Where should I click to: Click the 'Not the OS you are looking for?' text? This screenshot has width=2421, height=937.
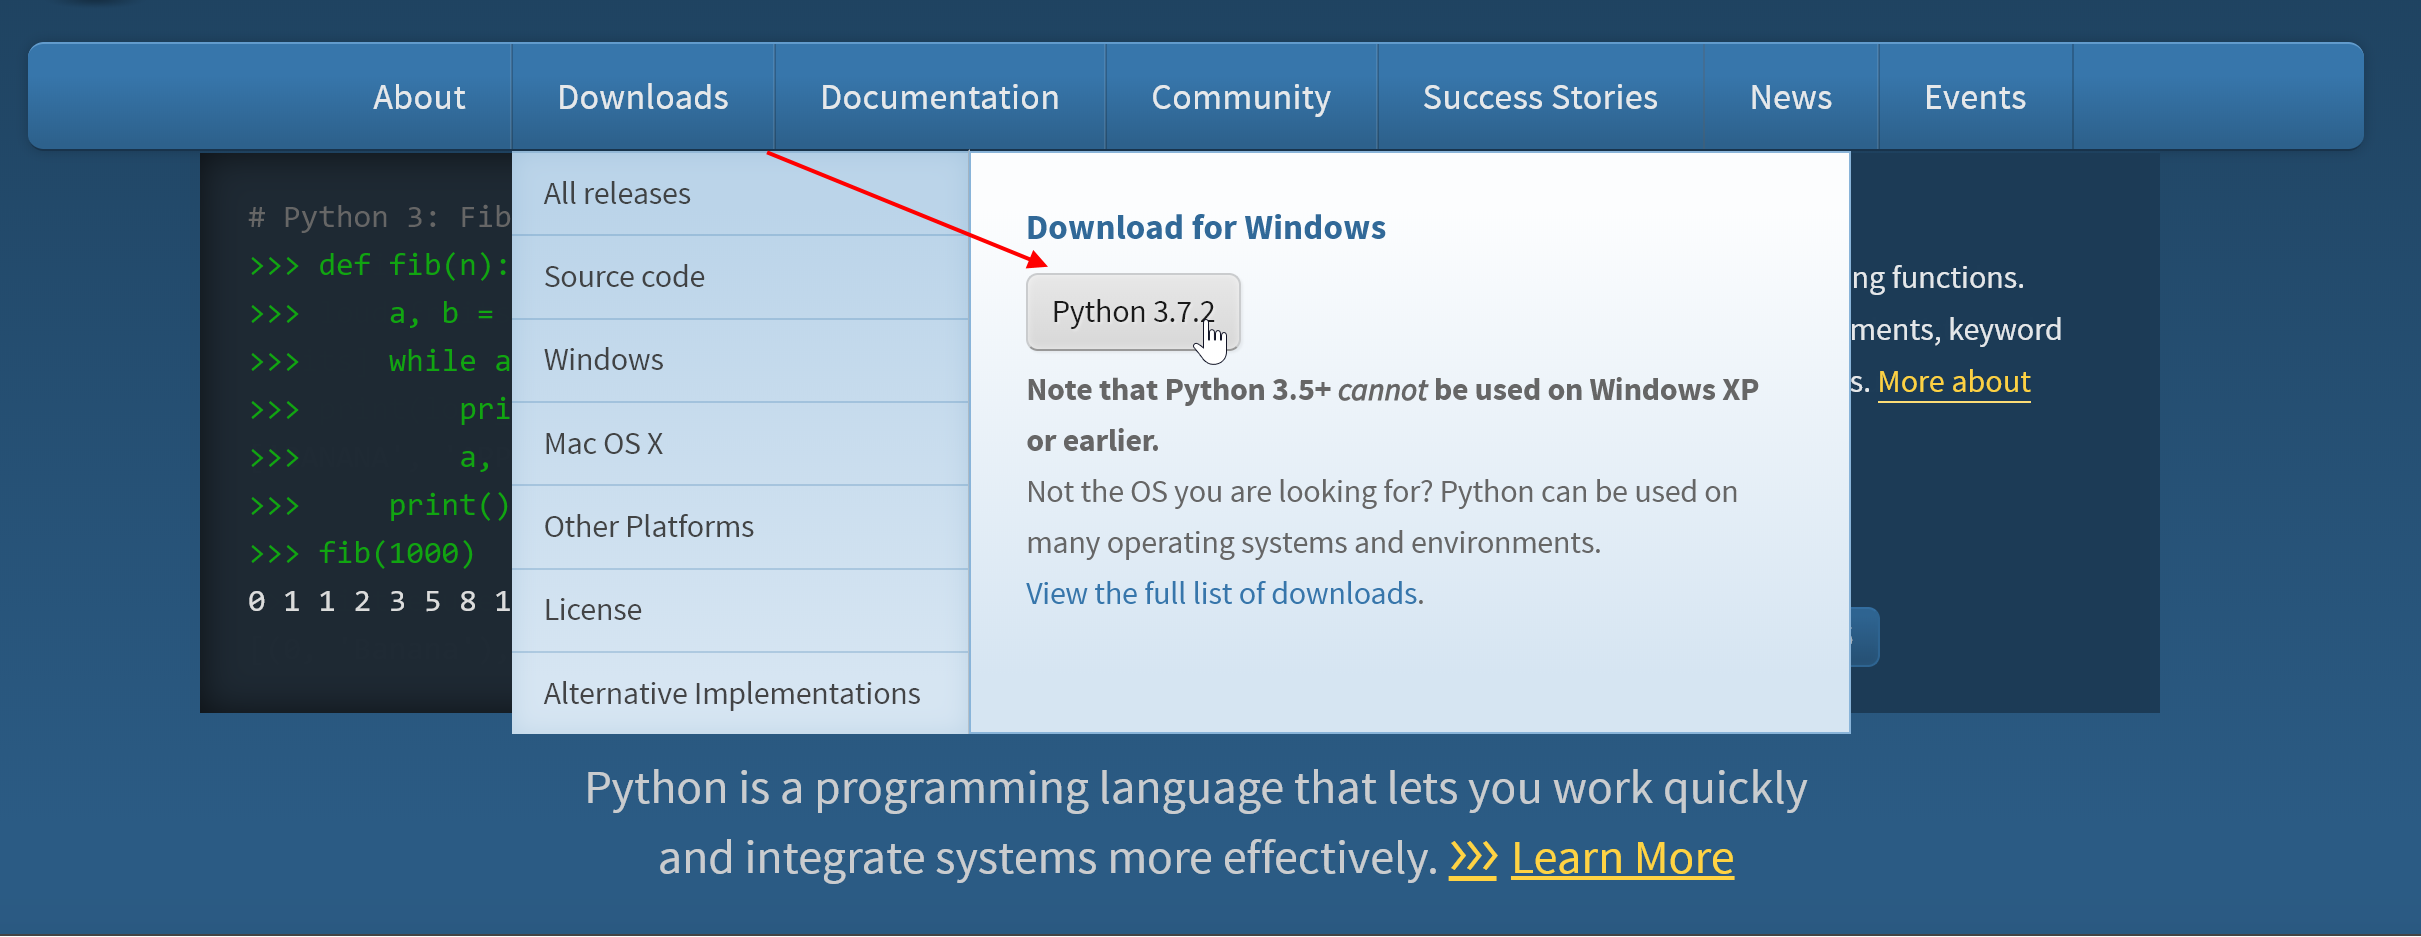point(1230,492)
